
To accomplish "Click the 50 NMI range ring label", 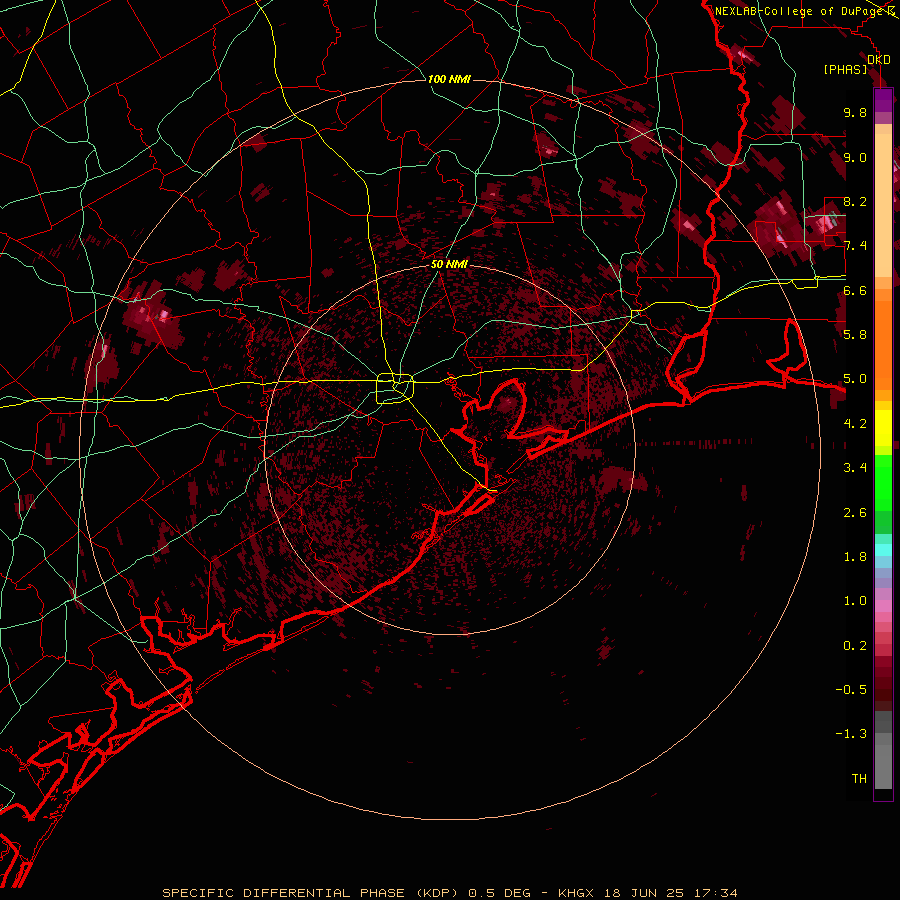I will tap(449, 265).
